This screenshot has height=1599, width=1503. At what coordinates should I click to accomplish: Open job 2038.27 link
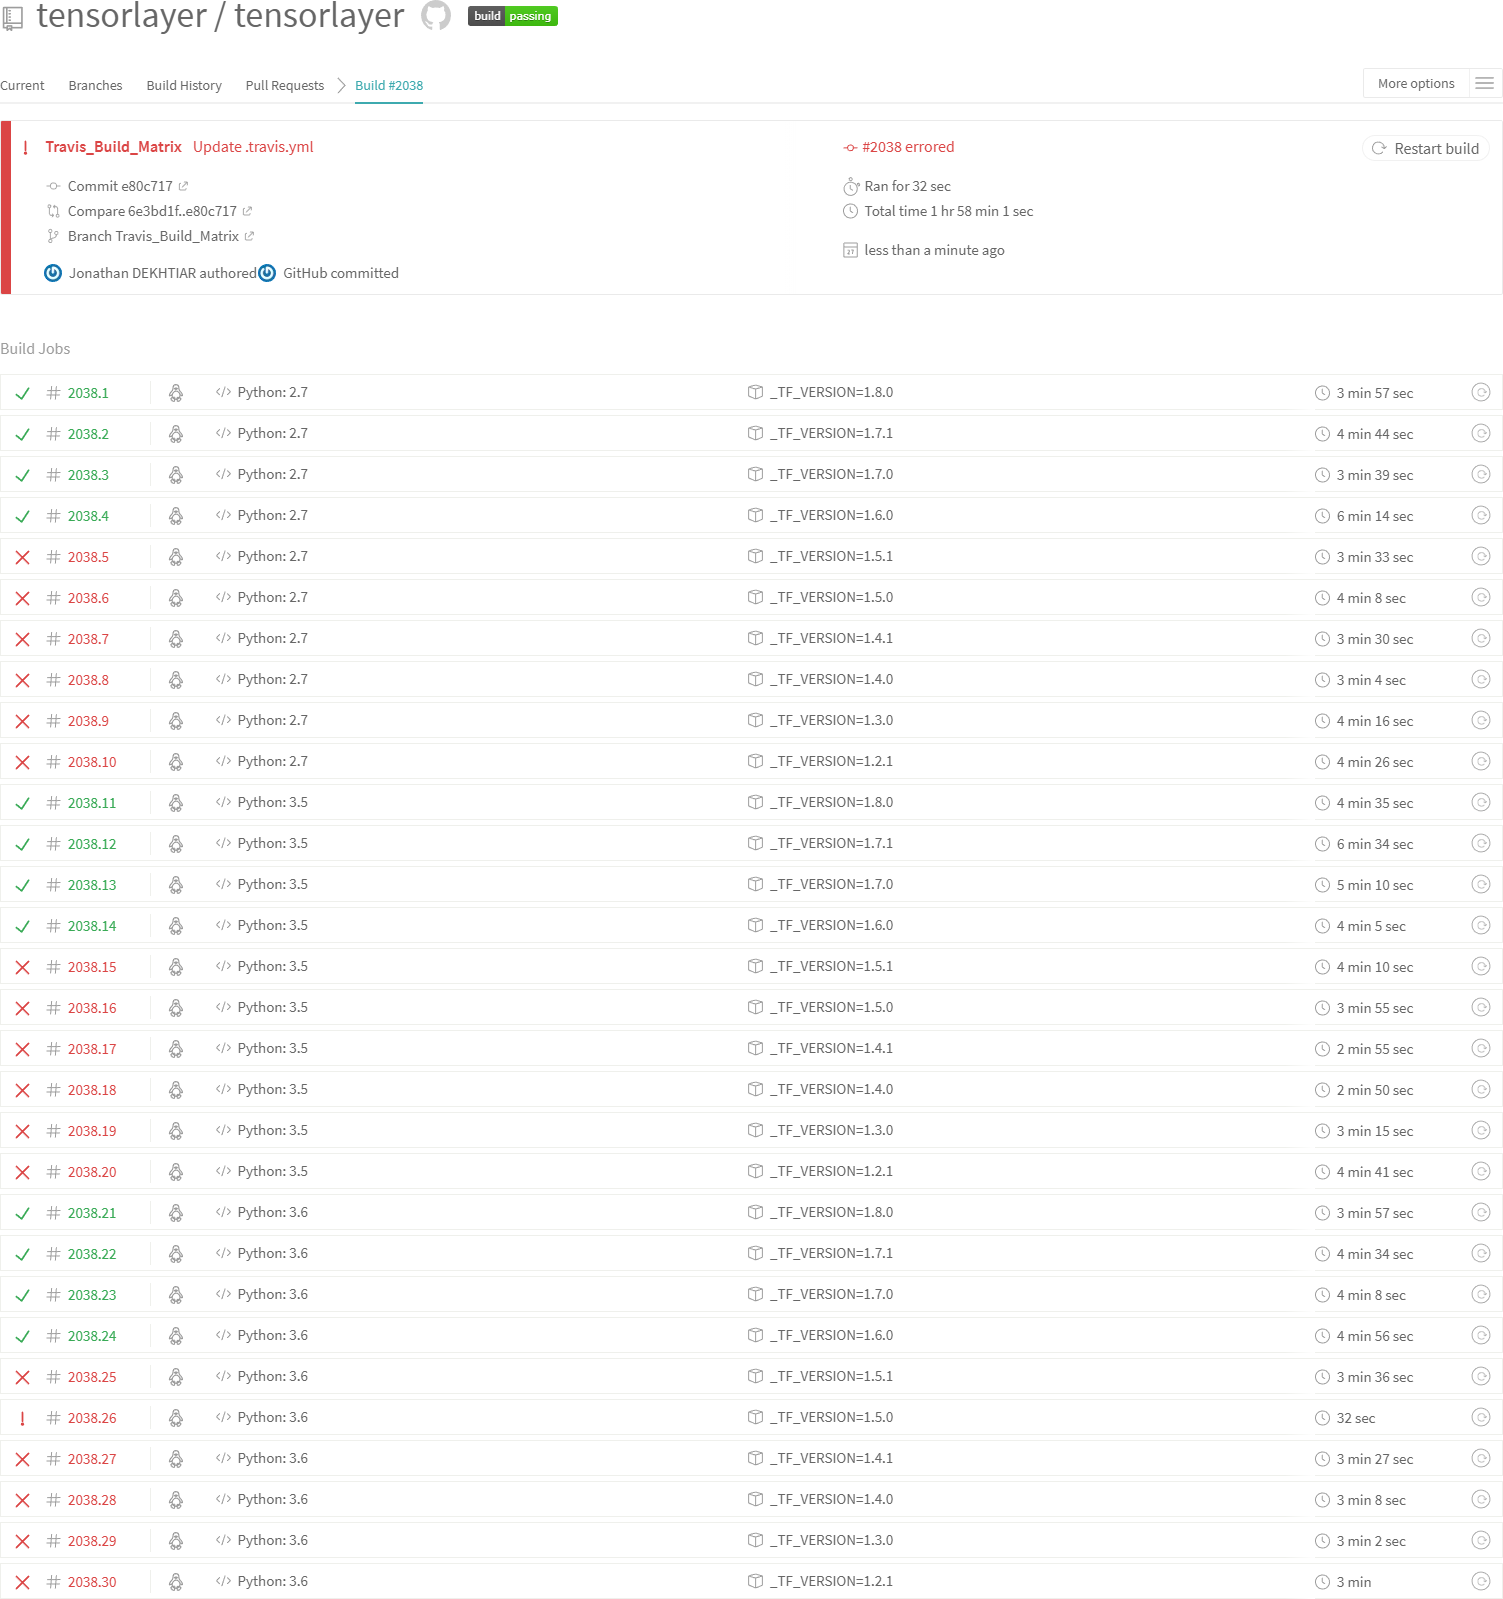92,1459
